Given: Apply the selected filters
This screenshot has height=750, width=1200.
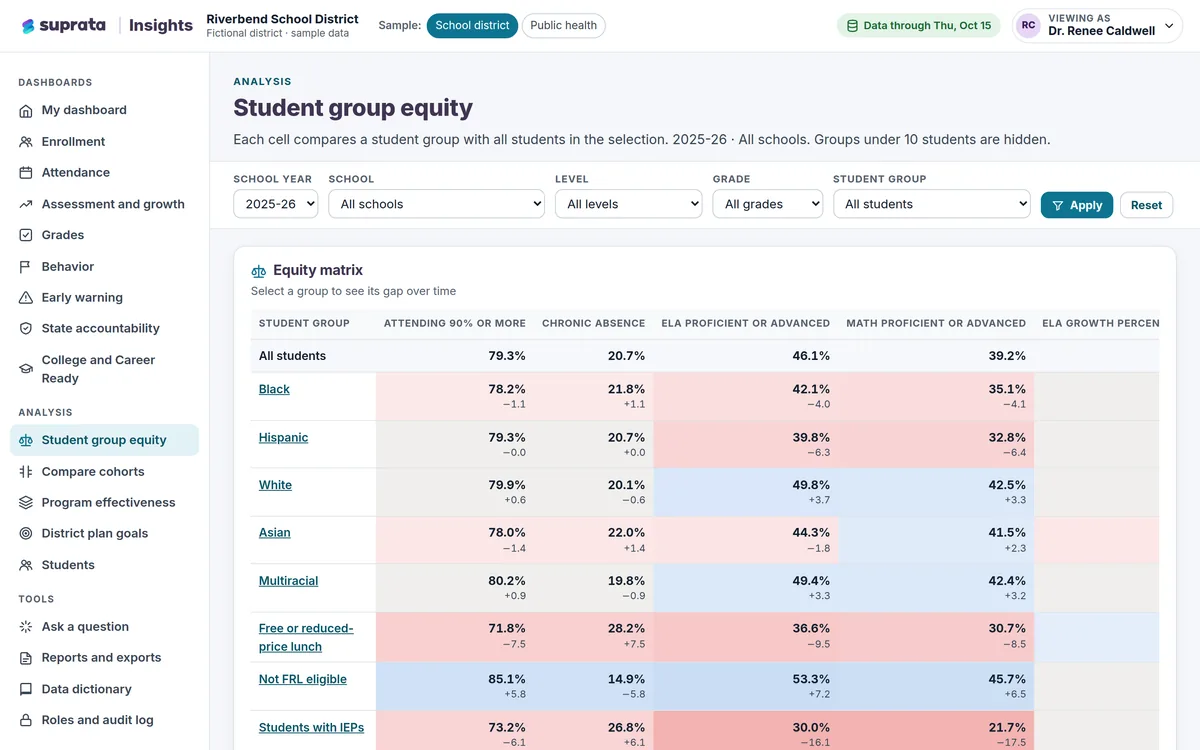Looking at the screenshot, I should [x=1076, y=205].
